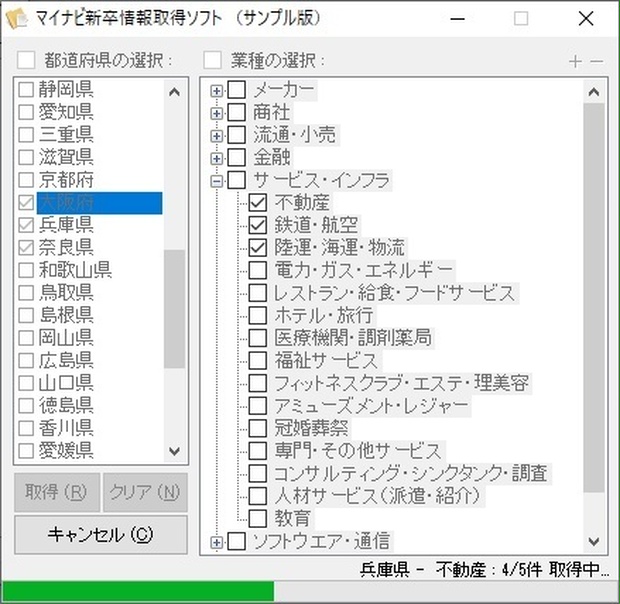Viewport: 620px width, 604px height.
Task: Toggle the 業種の選択 select-all checkbox
Action: (x=212, y=60)
